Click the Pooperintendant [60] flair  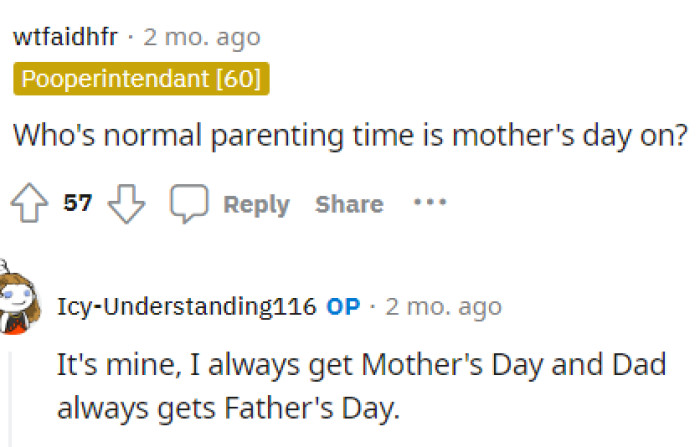coord(141,80)
